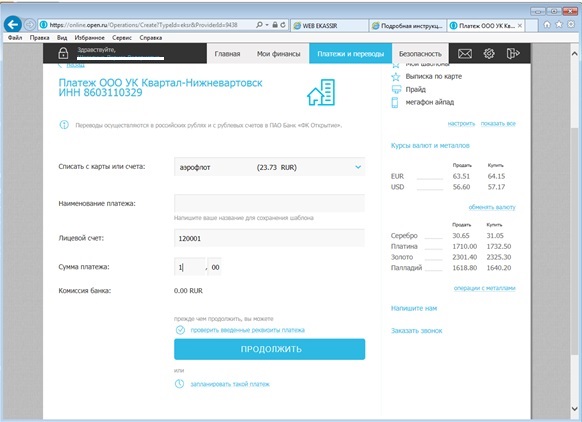The height and width of the screenshot is (422, 582).
Task: Refresh the page using the reload icon
Action: [x=283, y=25]
